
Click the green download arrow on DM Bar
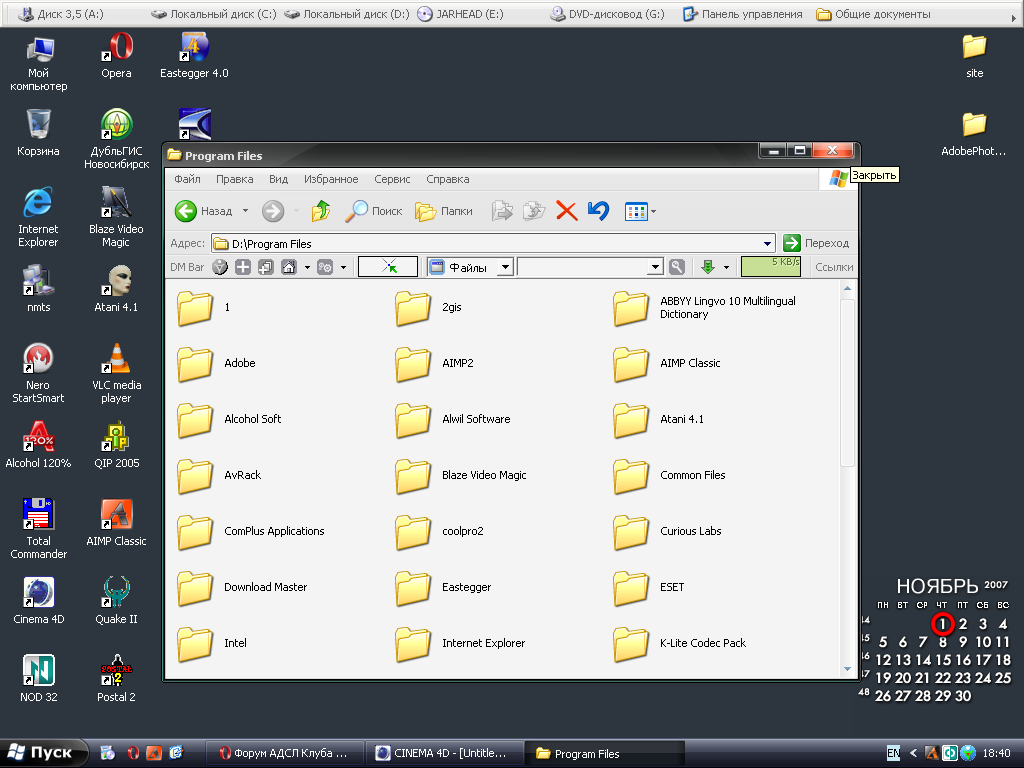707,266
